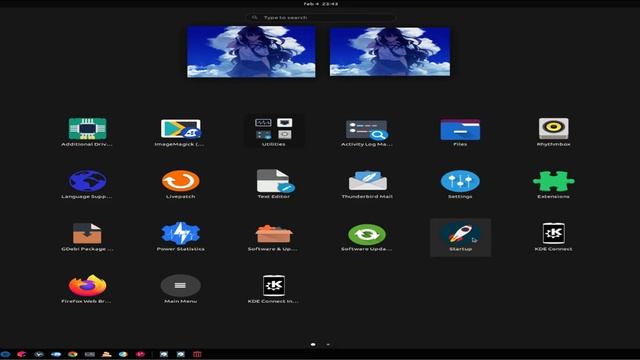Viewport: 640px width, 360px height.
Task: Select the first app grid page dot
Action: (x=313, y=344)
